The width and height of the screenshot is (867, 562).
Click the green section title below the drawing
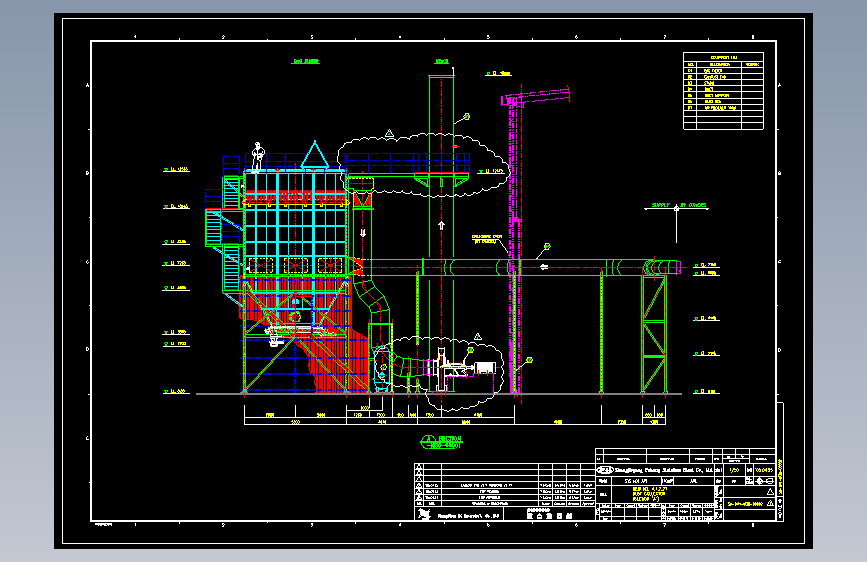click(442, 442)
